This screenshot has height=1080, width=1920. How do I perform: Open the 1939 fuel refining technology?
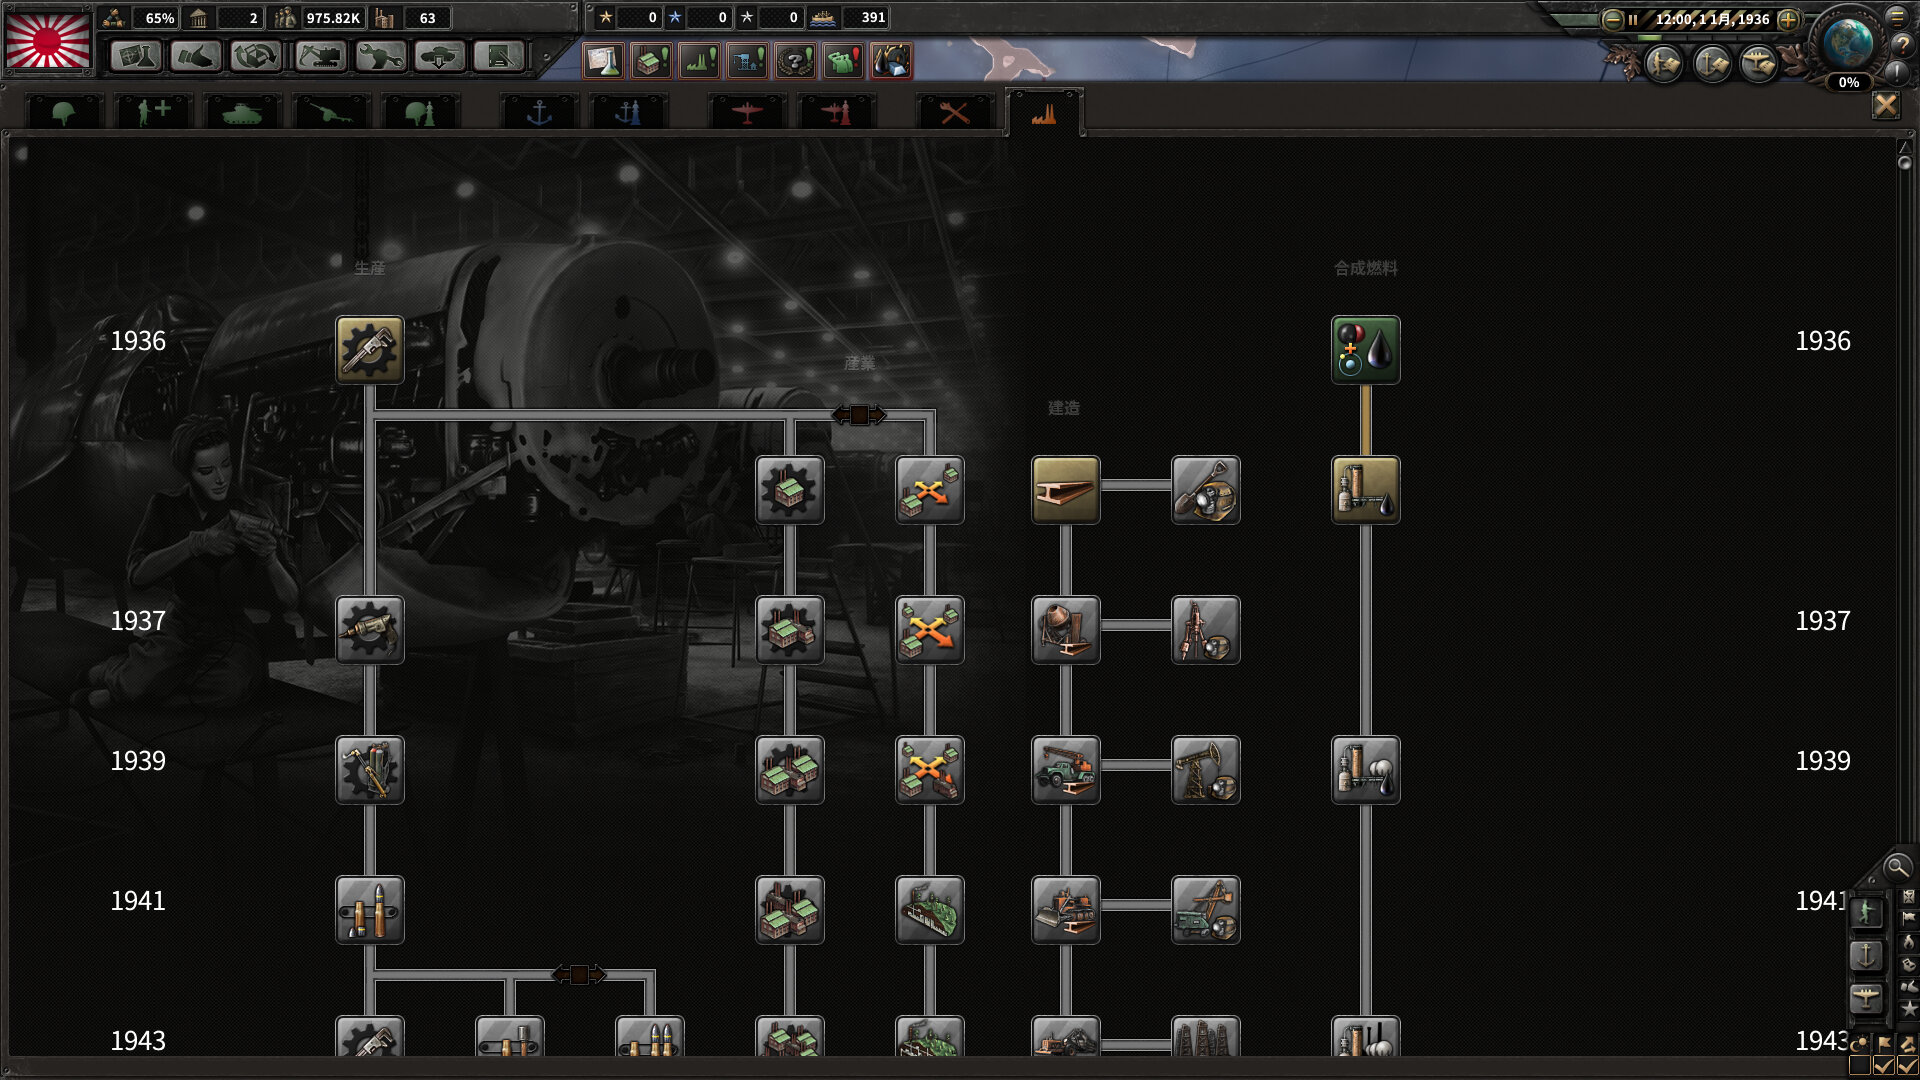tap(1365, 770)
